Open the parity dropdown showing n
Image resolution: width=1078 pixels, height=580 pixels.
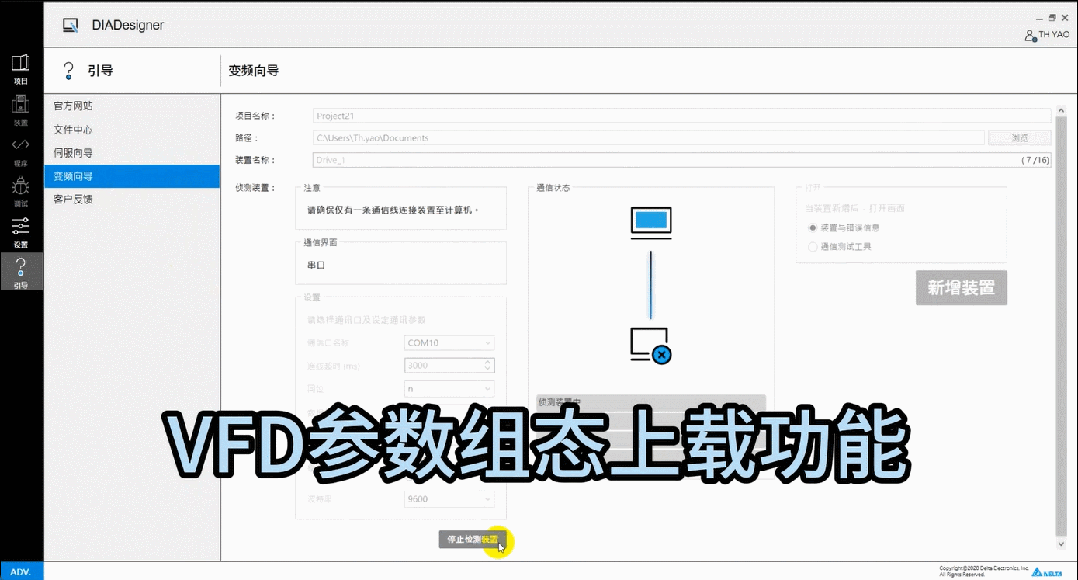click(x=449, y=388)
